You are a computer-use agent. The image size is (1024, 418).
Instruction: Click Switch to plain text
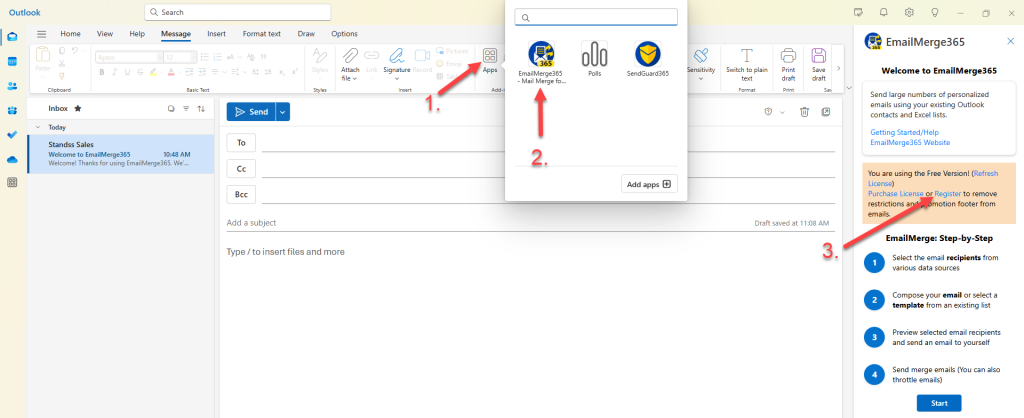point(746,64)
